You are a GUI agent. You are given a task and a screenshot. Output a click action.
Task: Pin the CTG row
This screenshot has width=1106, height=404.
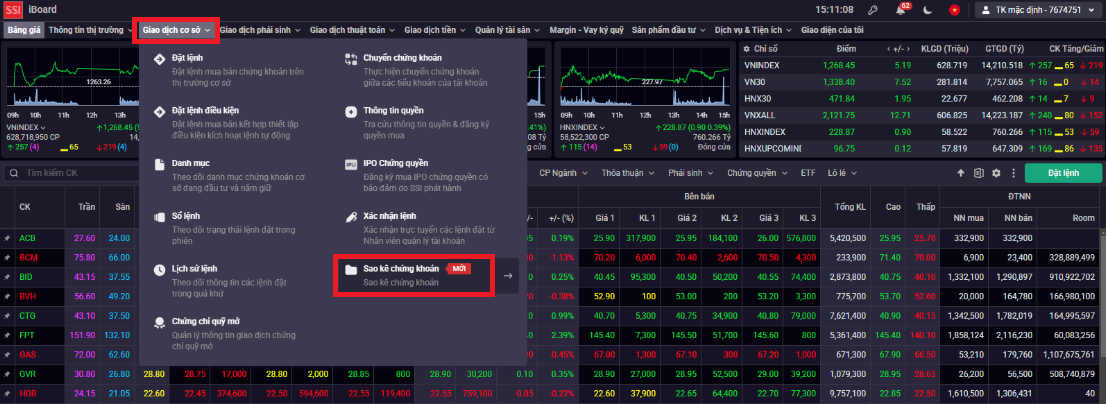7,316
